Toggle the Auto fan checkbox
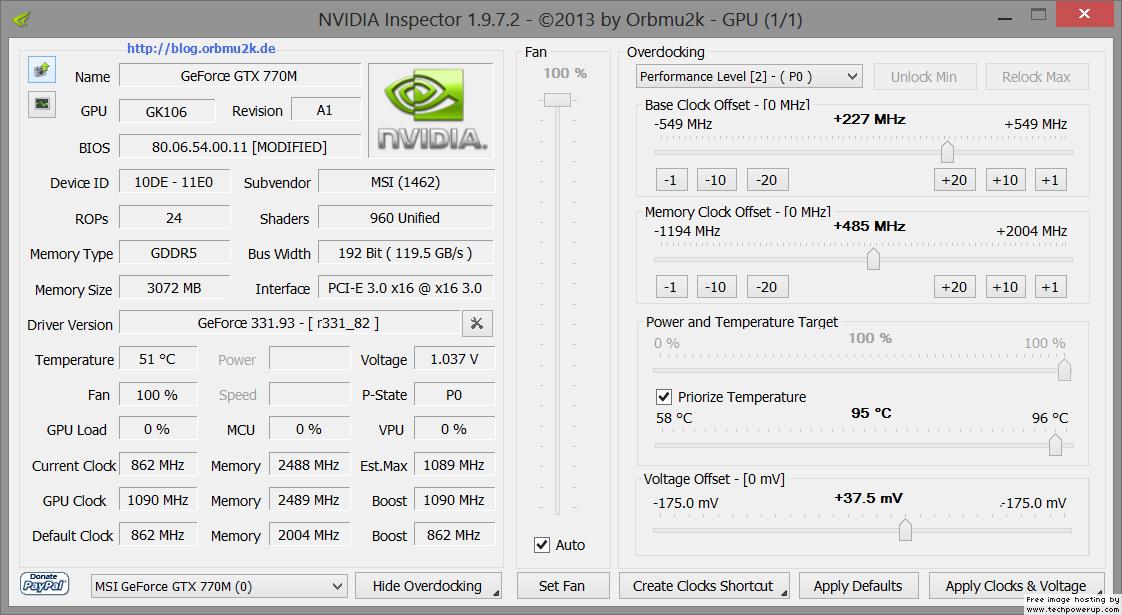 tap(542, 545)
